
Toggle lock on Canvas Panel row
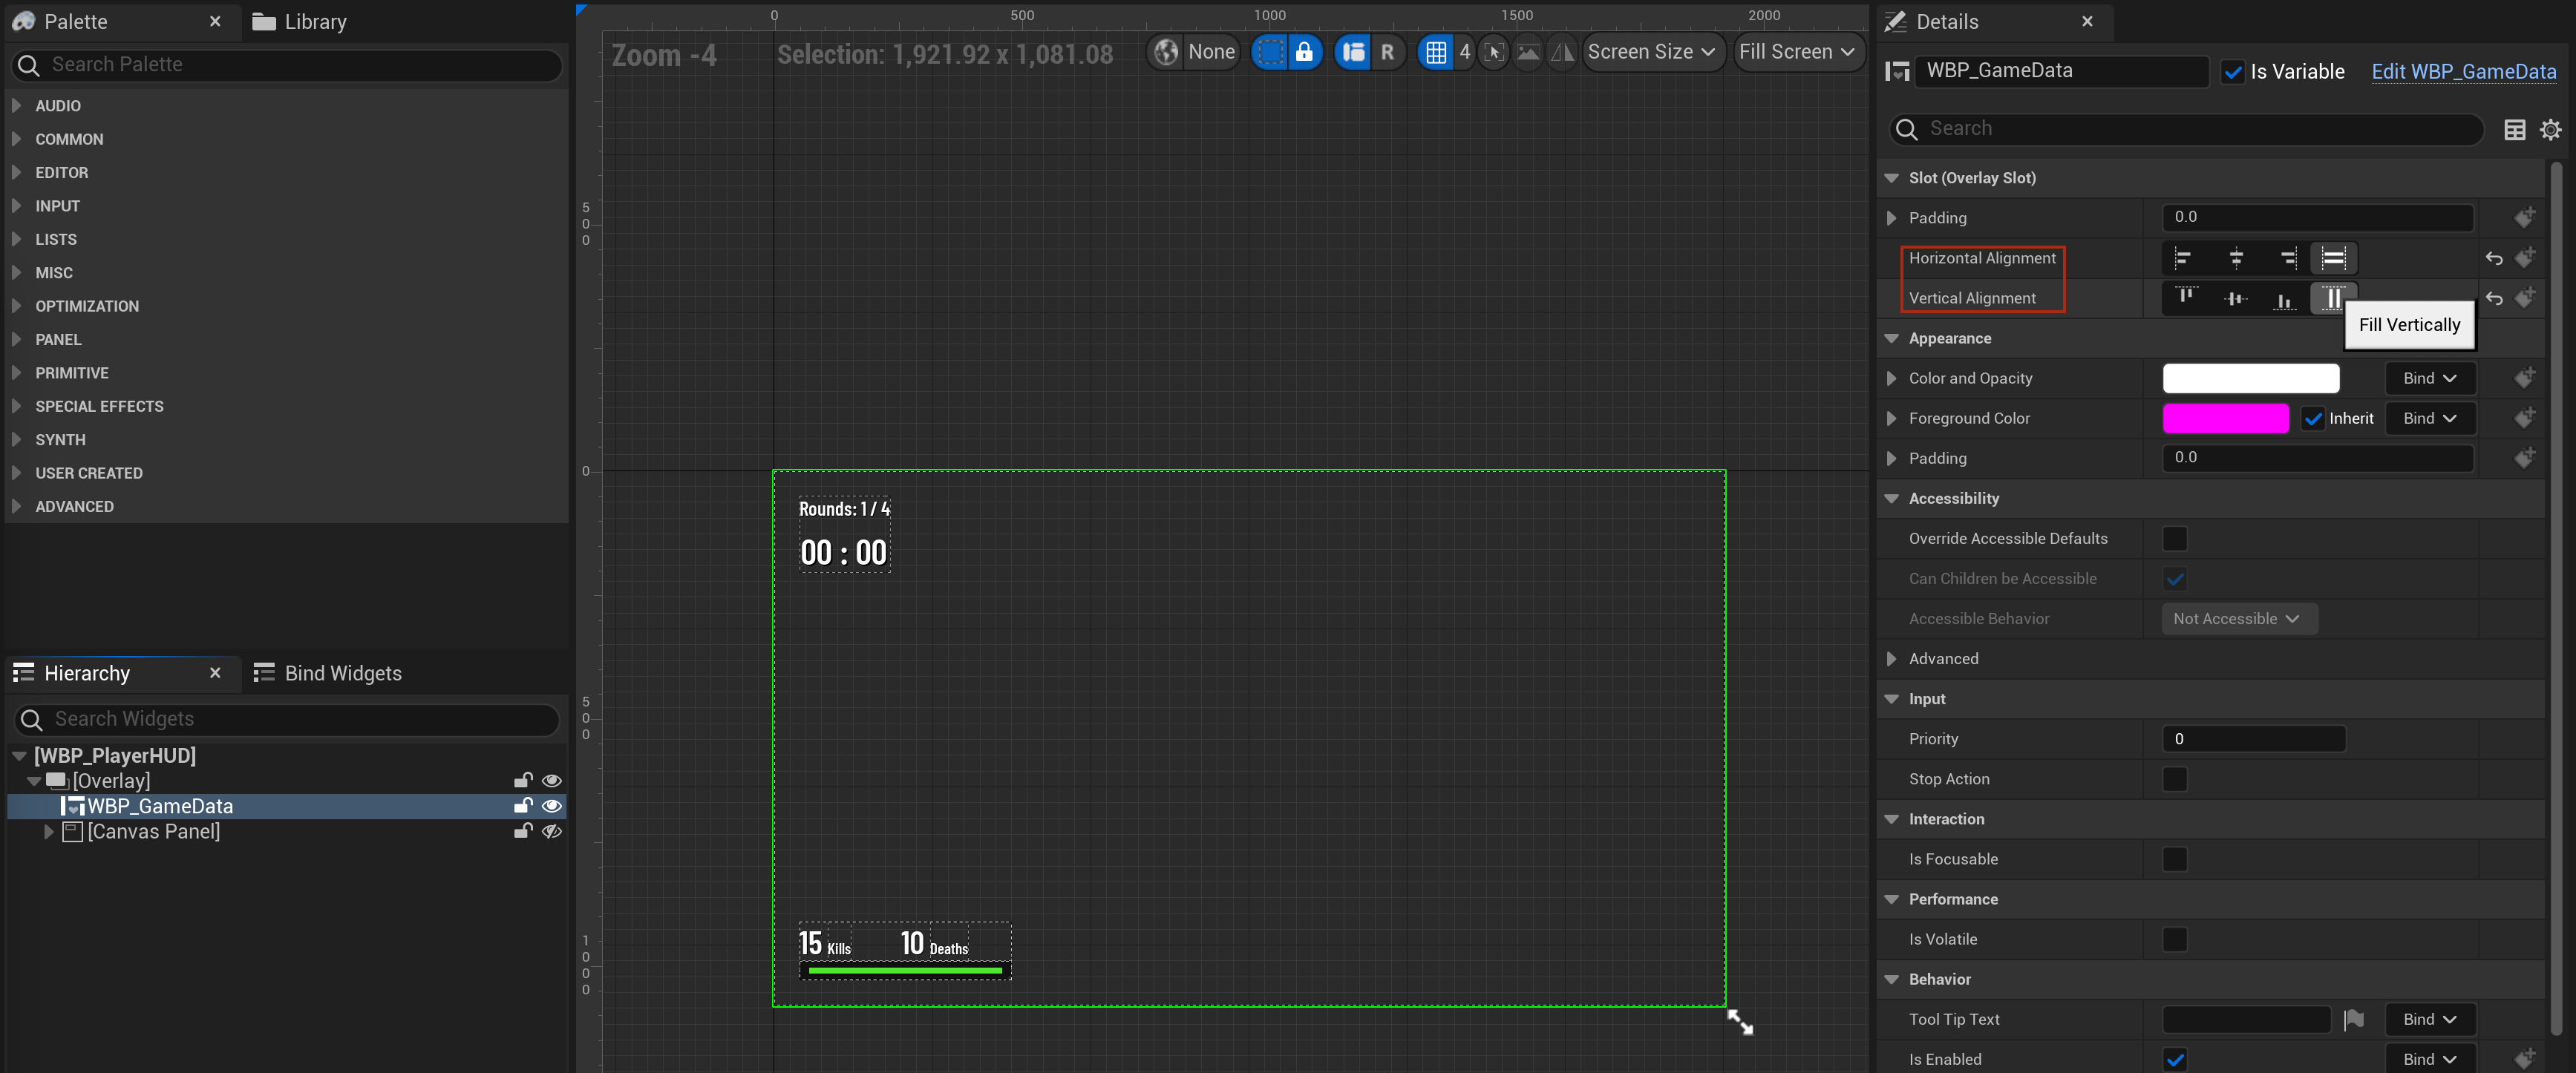(x=522, y=831)
